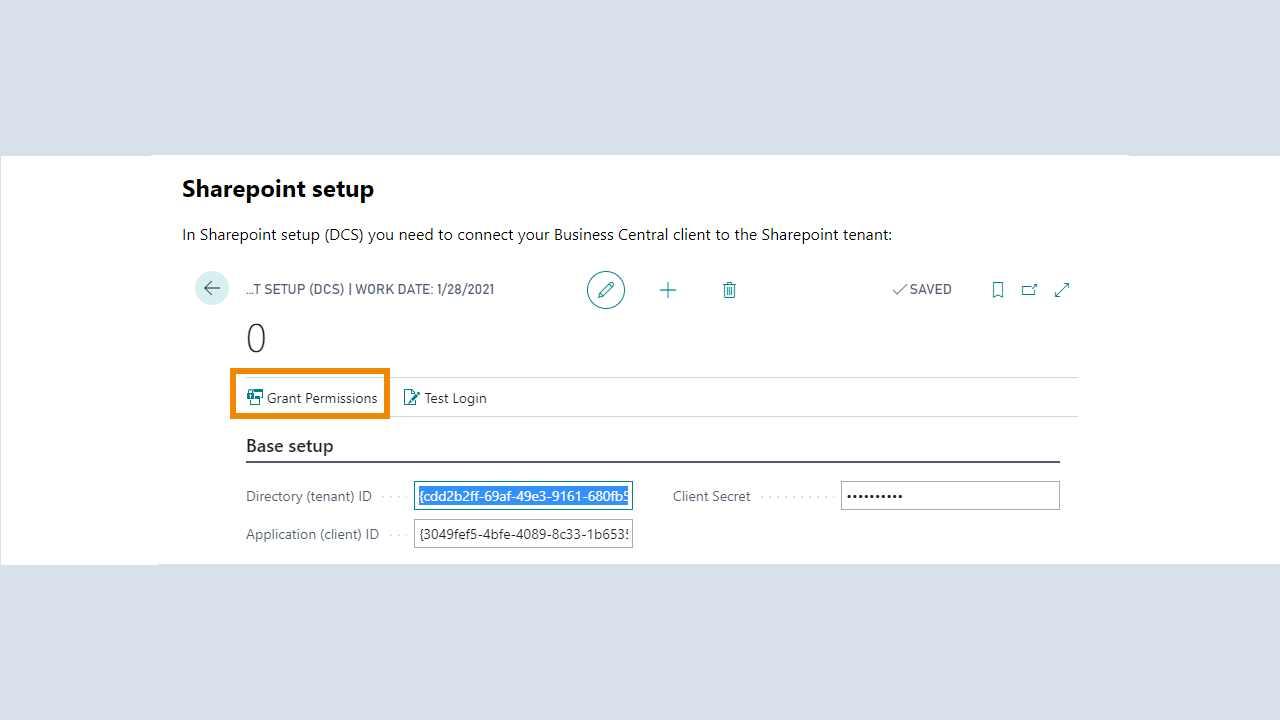Run Test Login action
The height and width of the screenshot is (720, 1280).
tap(445, 398)
